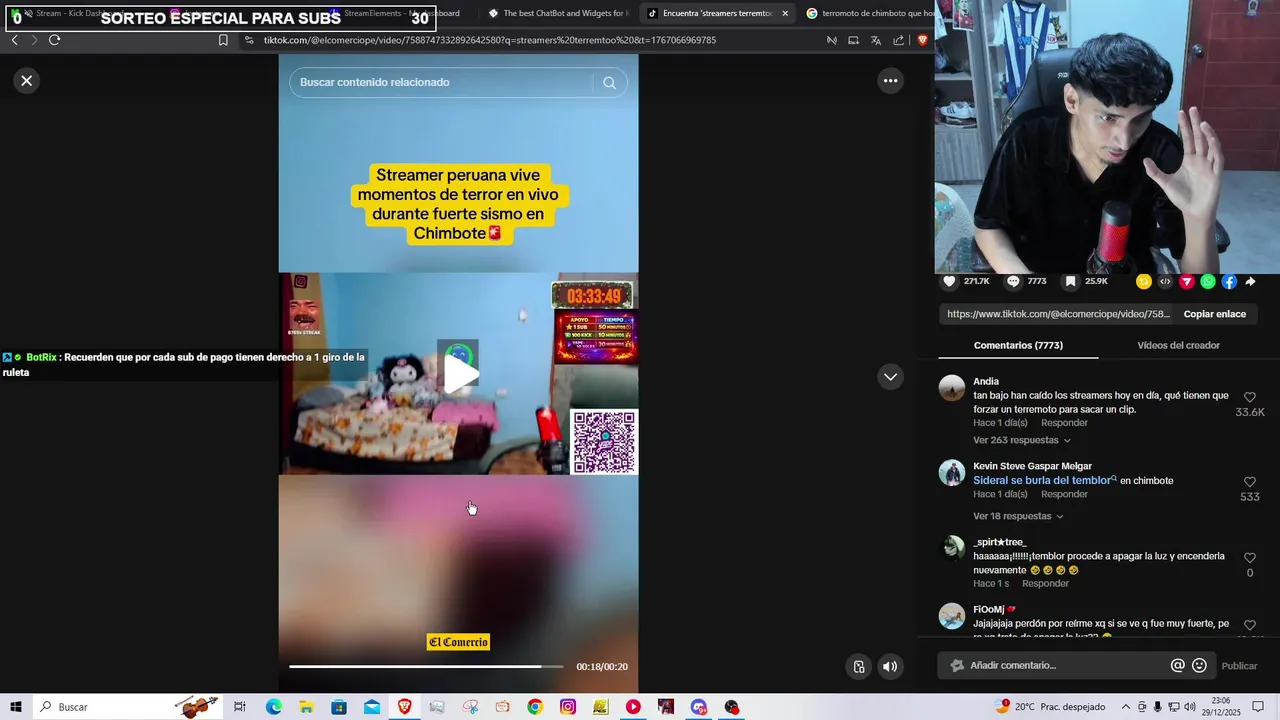Save video with the bookmark icon
1280x720 pixels.
[x=1070, y=282]
